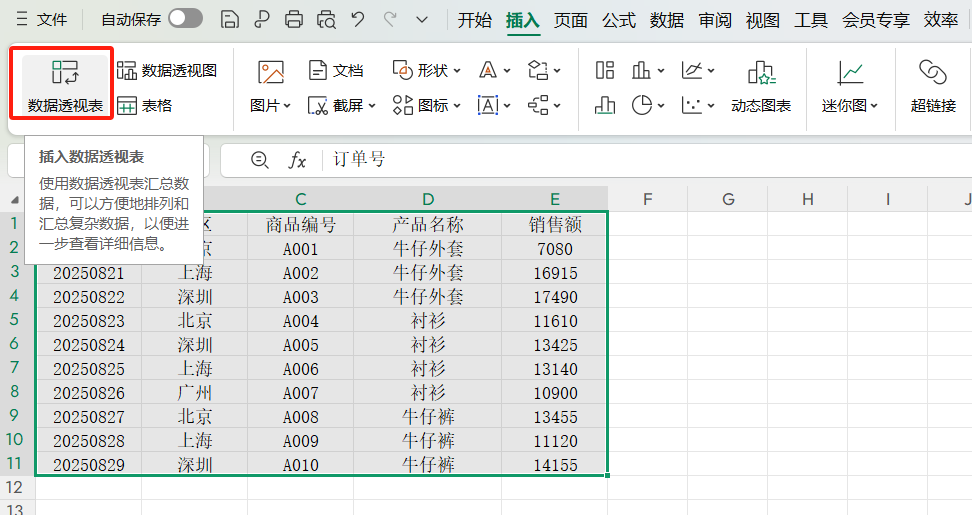
Task: Insert a 超链接 hyperlink
Action: [x=933, y=86]
